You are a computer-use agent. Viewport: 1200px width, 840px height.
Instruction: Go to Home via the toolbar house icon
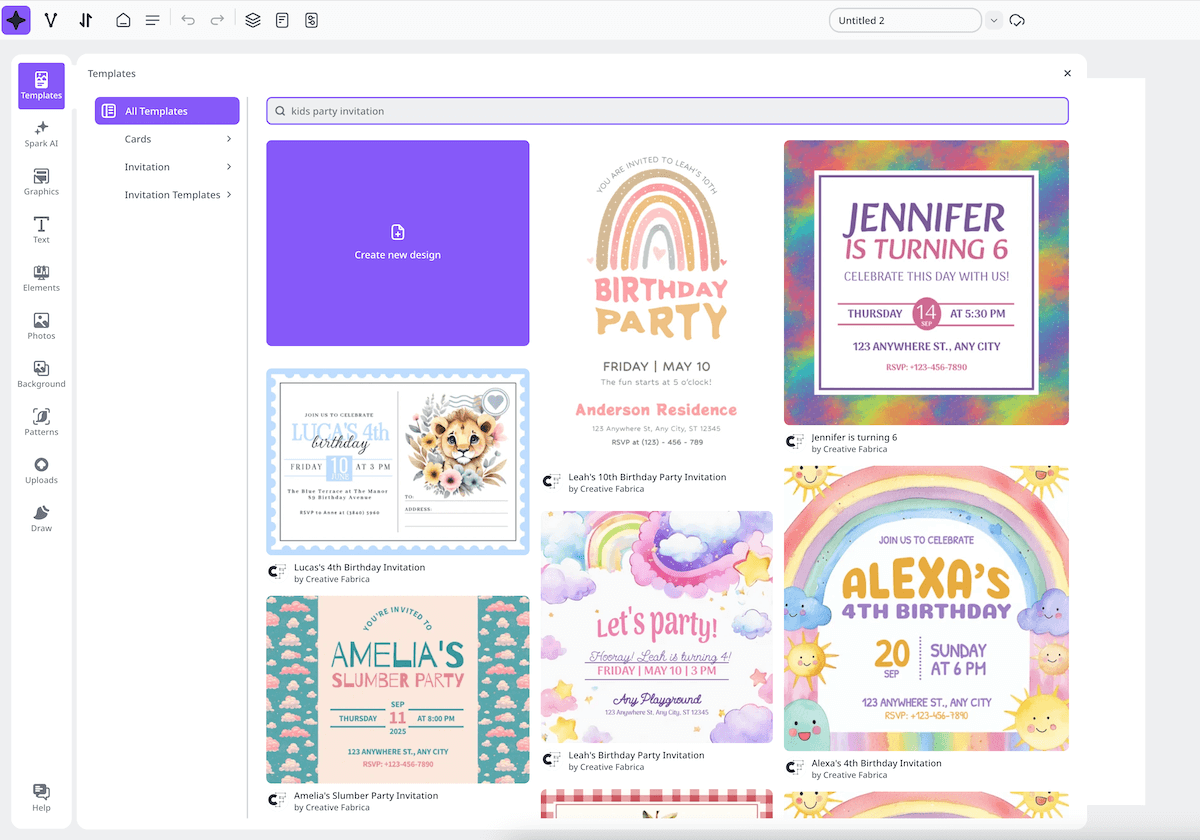pos(123,19)
